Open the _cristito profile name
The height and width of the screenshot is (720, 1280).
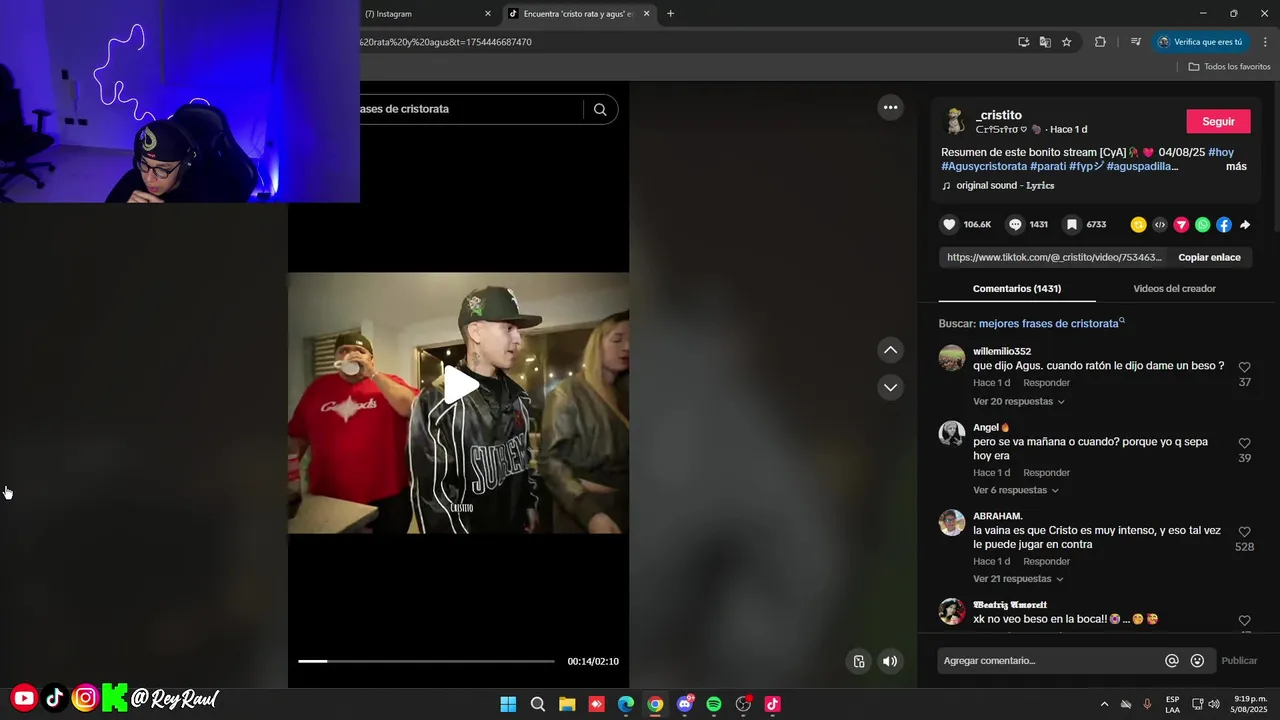coord(999,116)
